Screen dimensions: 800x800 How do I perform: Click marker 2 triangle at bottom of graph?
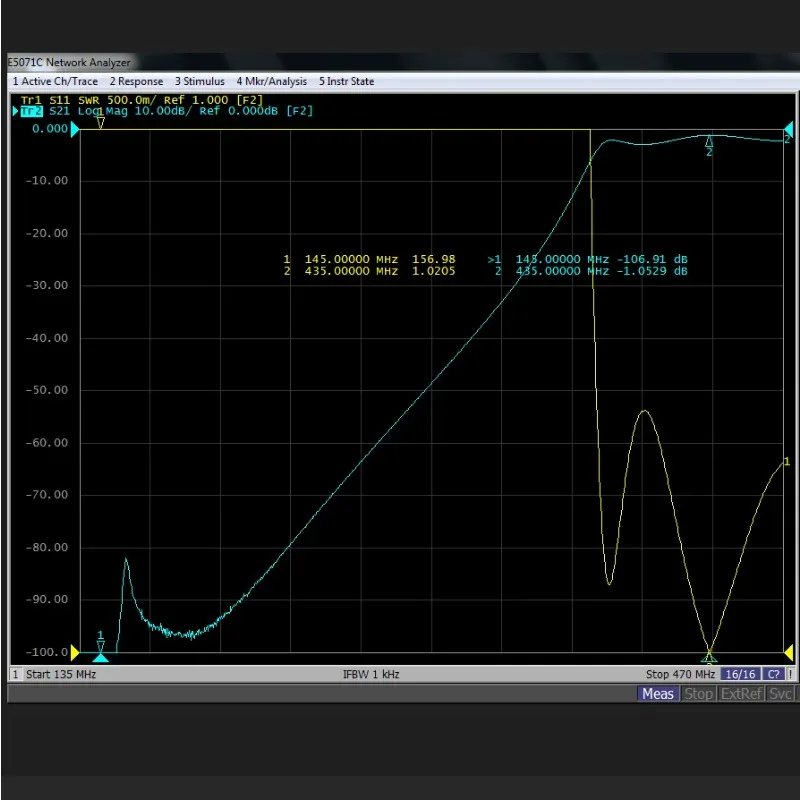pos(709,656)
